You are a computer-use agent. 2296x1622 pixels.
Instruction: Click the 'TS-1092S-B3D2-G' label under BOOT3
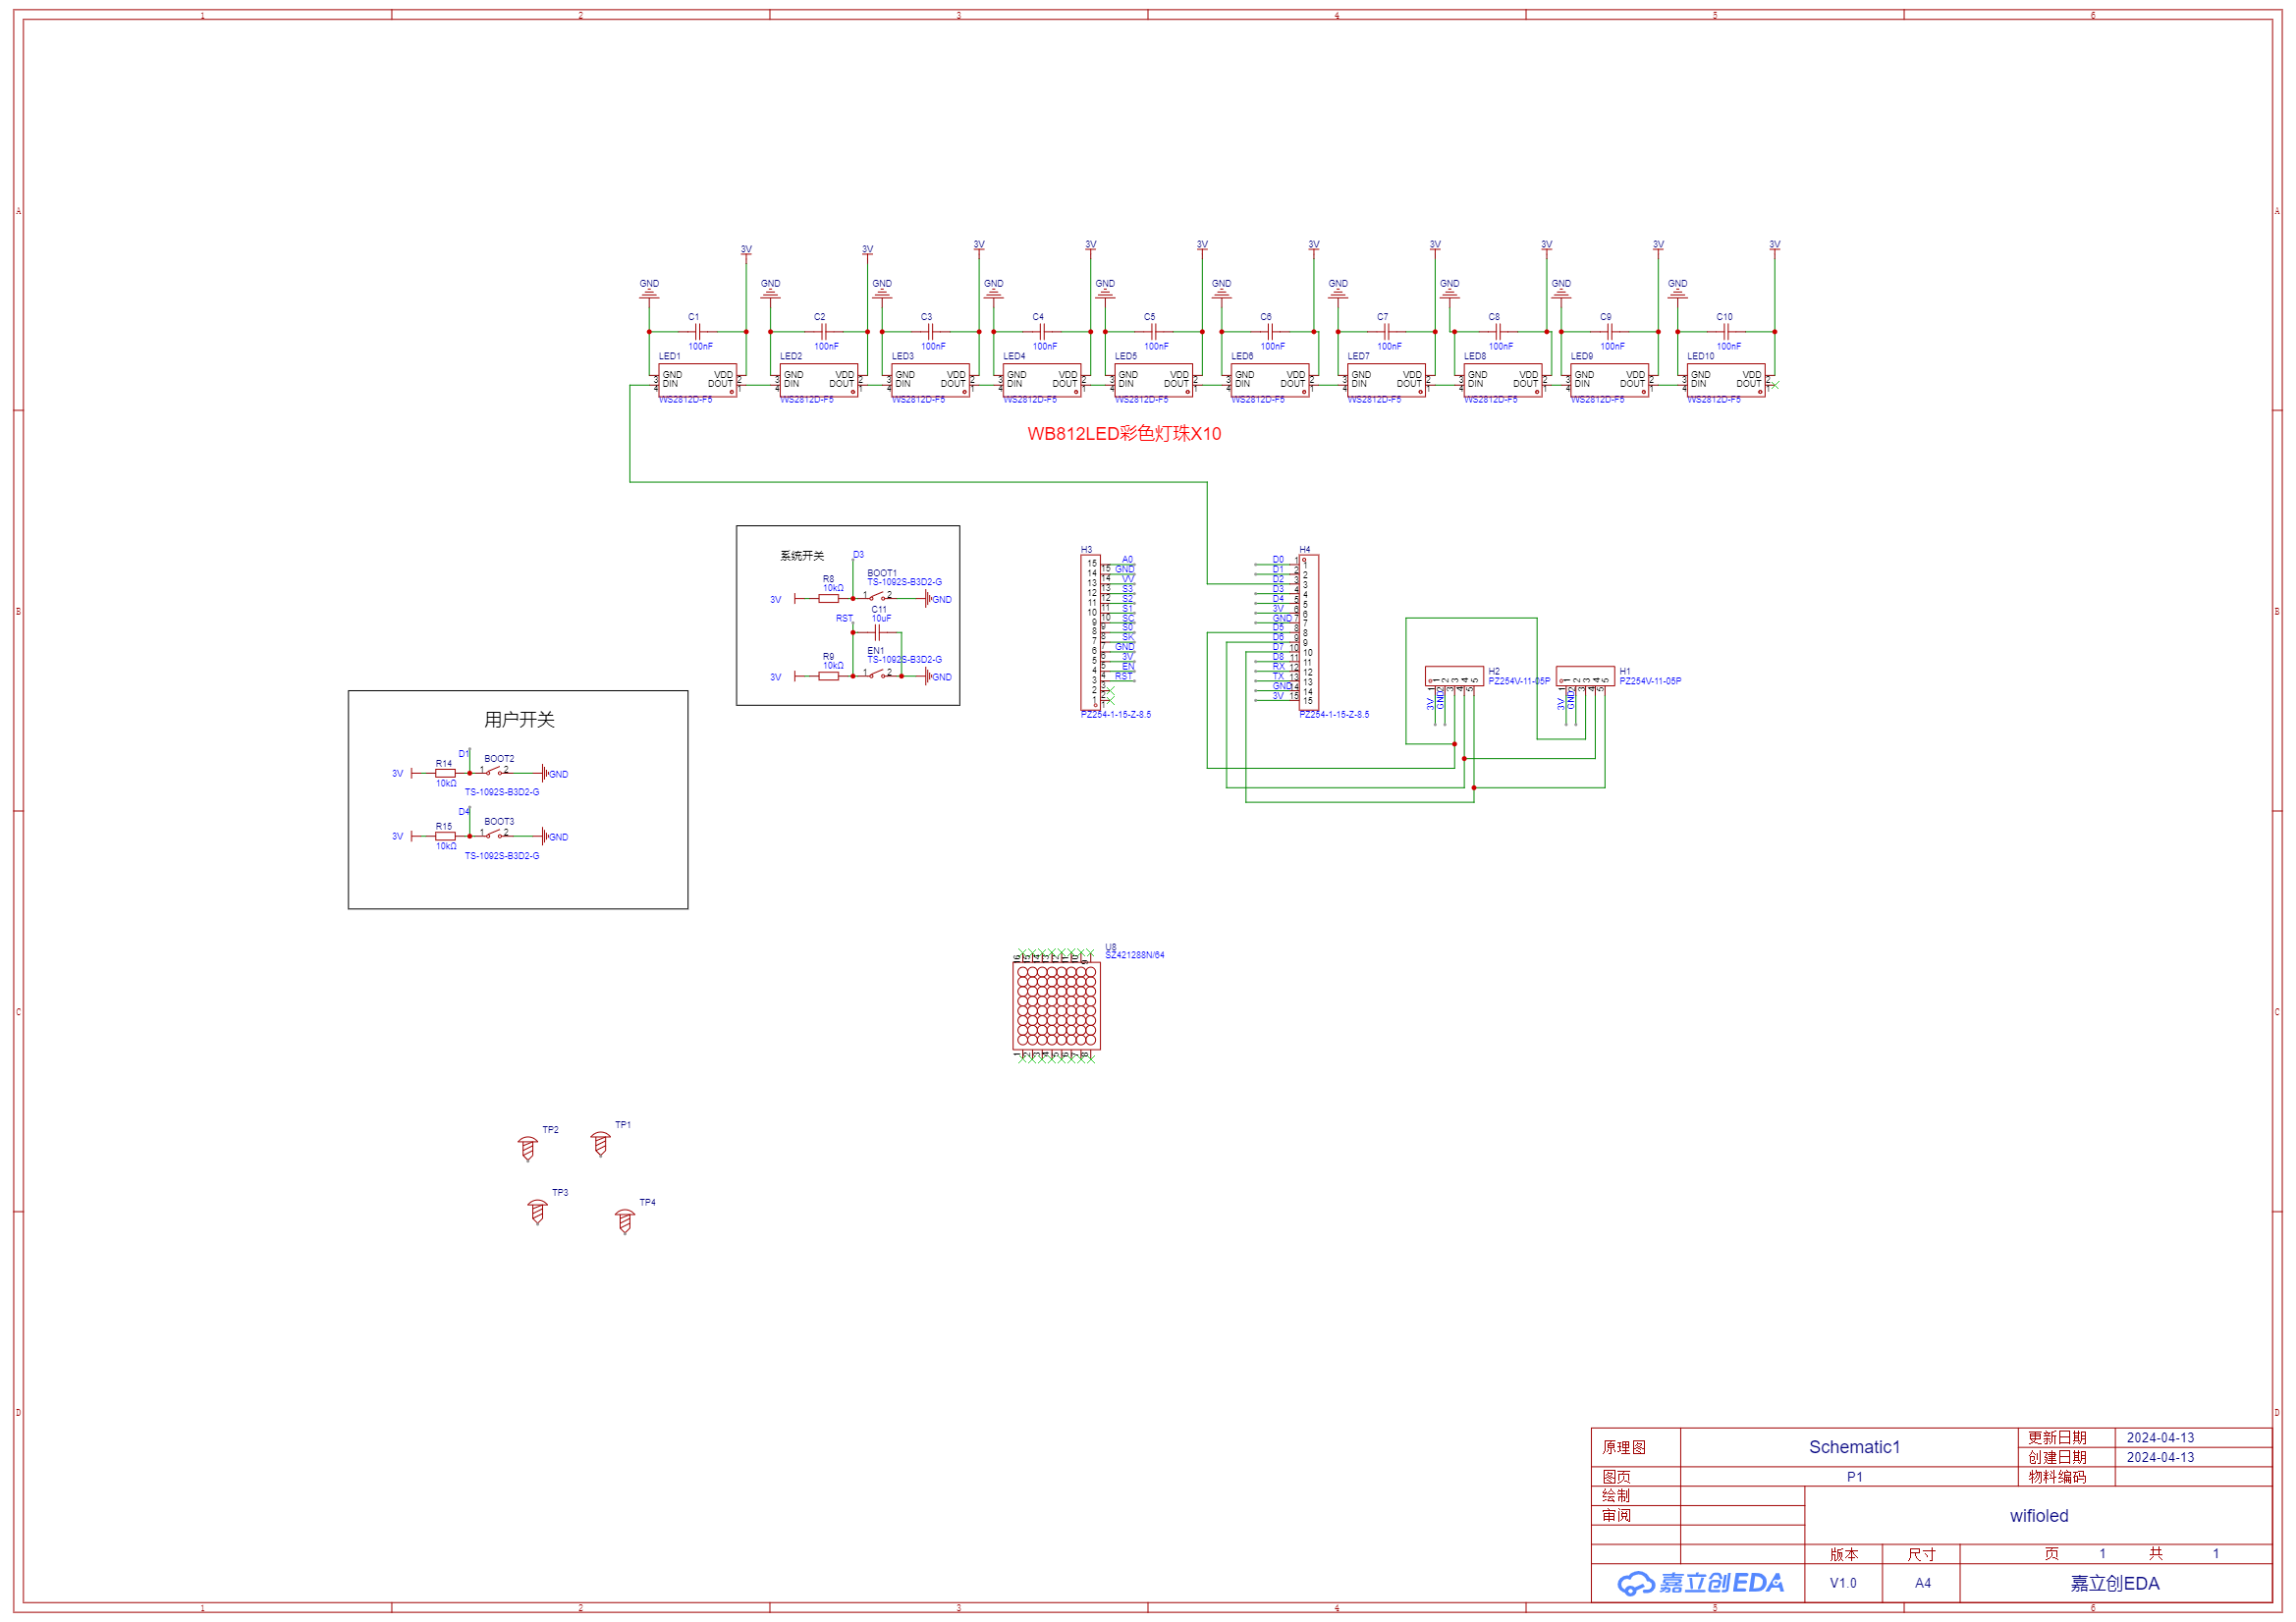502,856
